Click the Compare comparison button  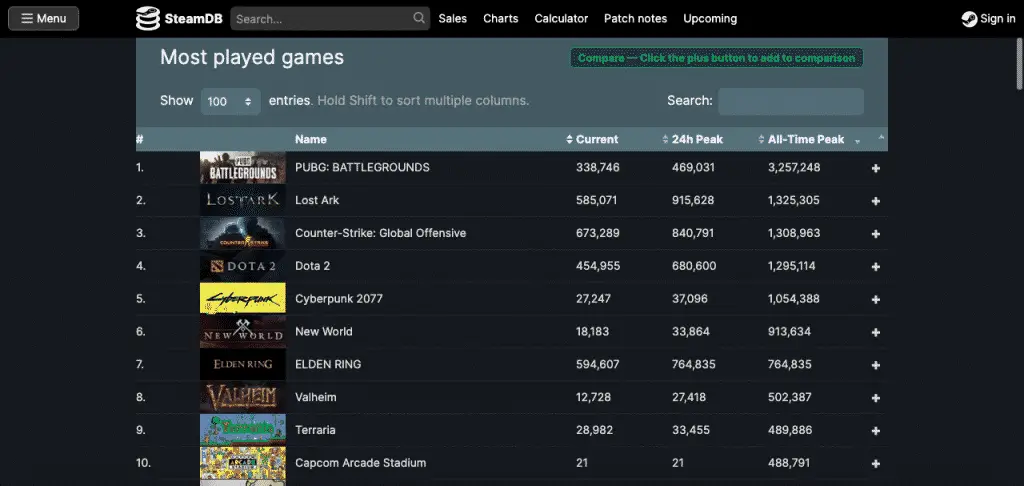[x=716, y=58]
